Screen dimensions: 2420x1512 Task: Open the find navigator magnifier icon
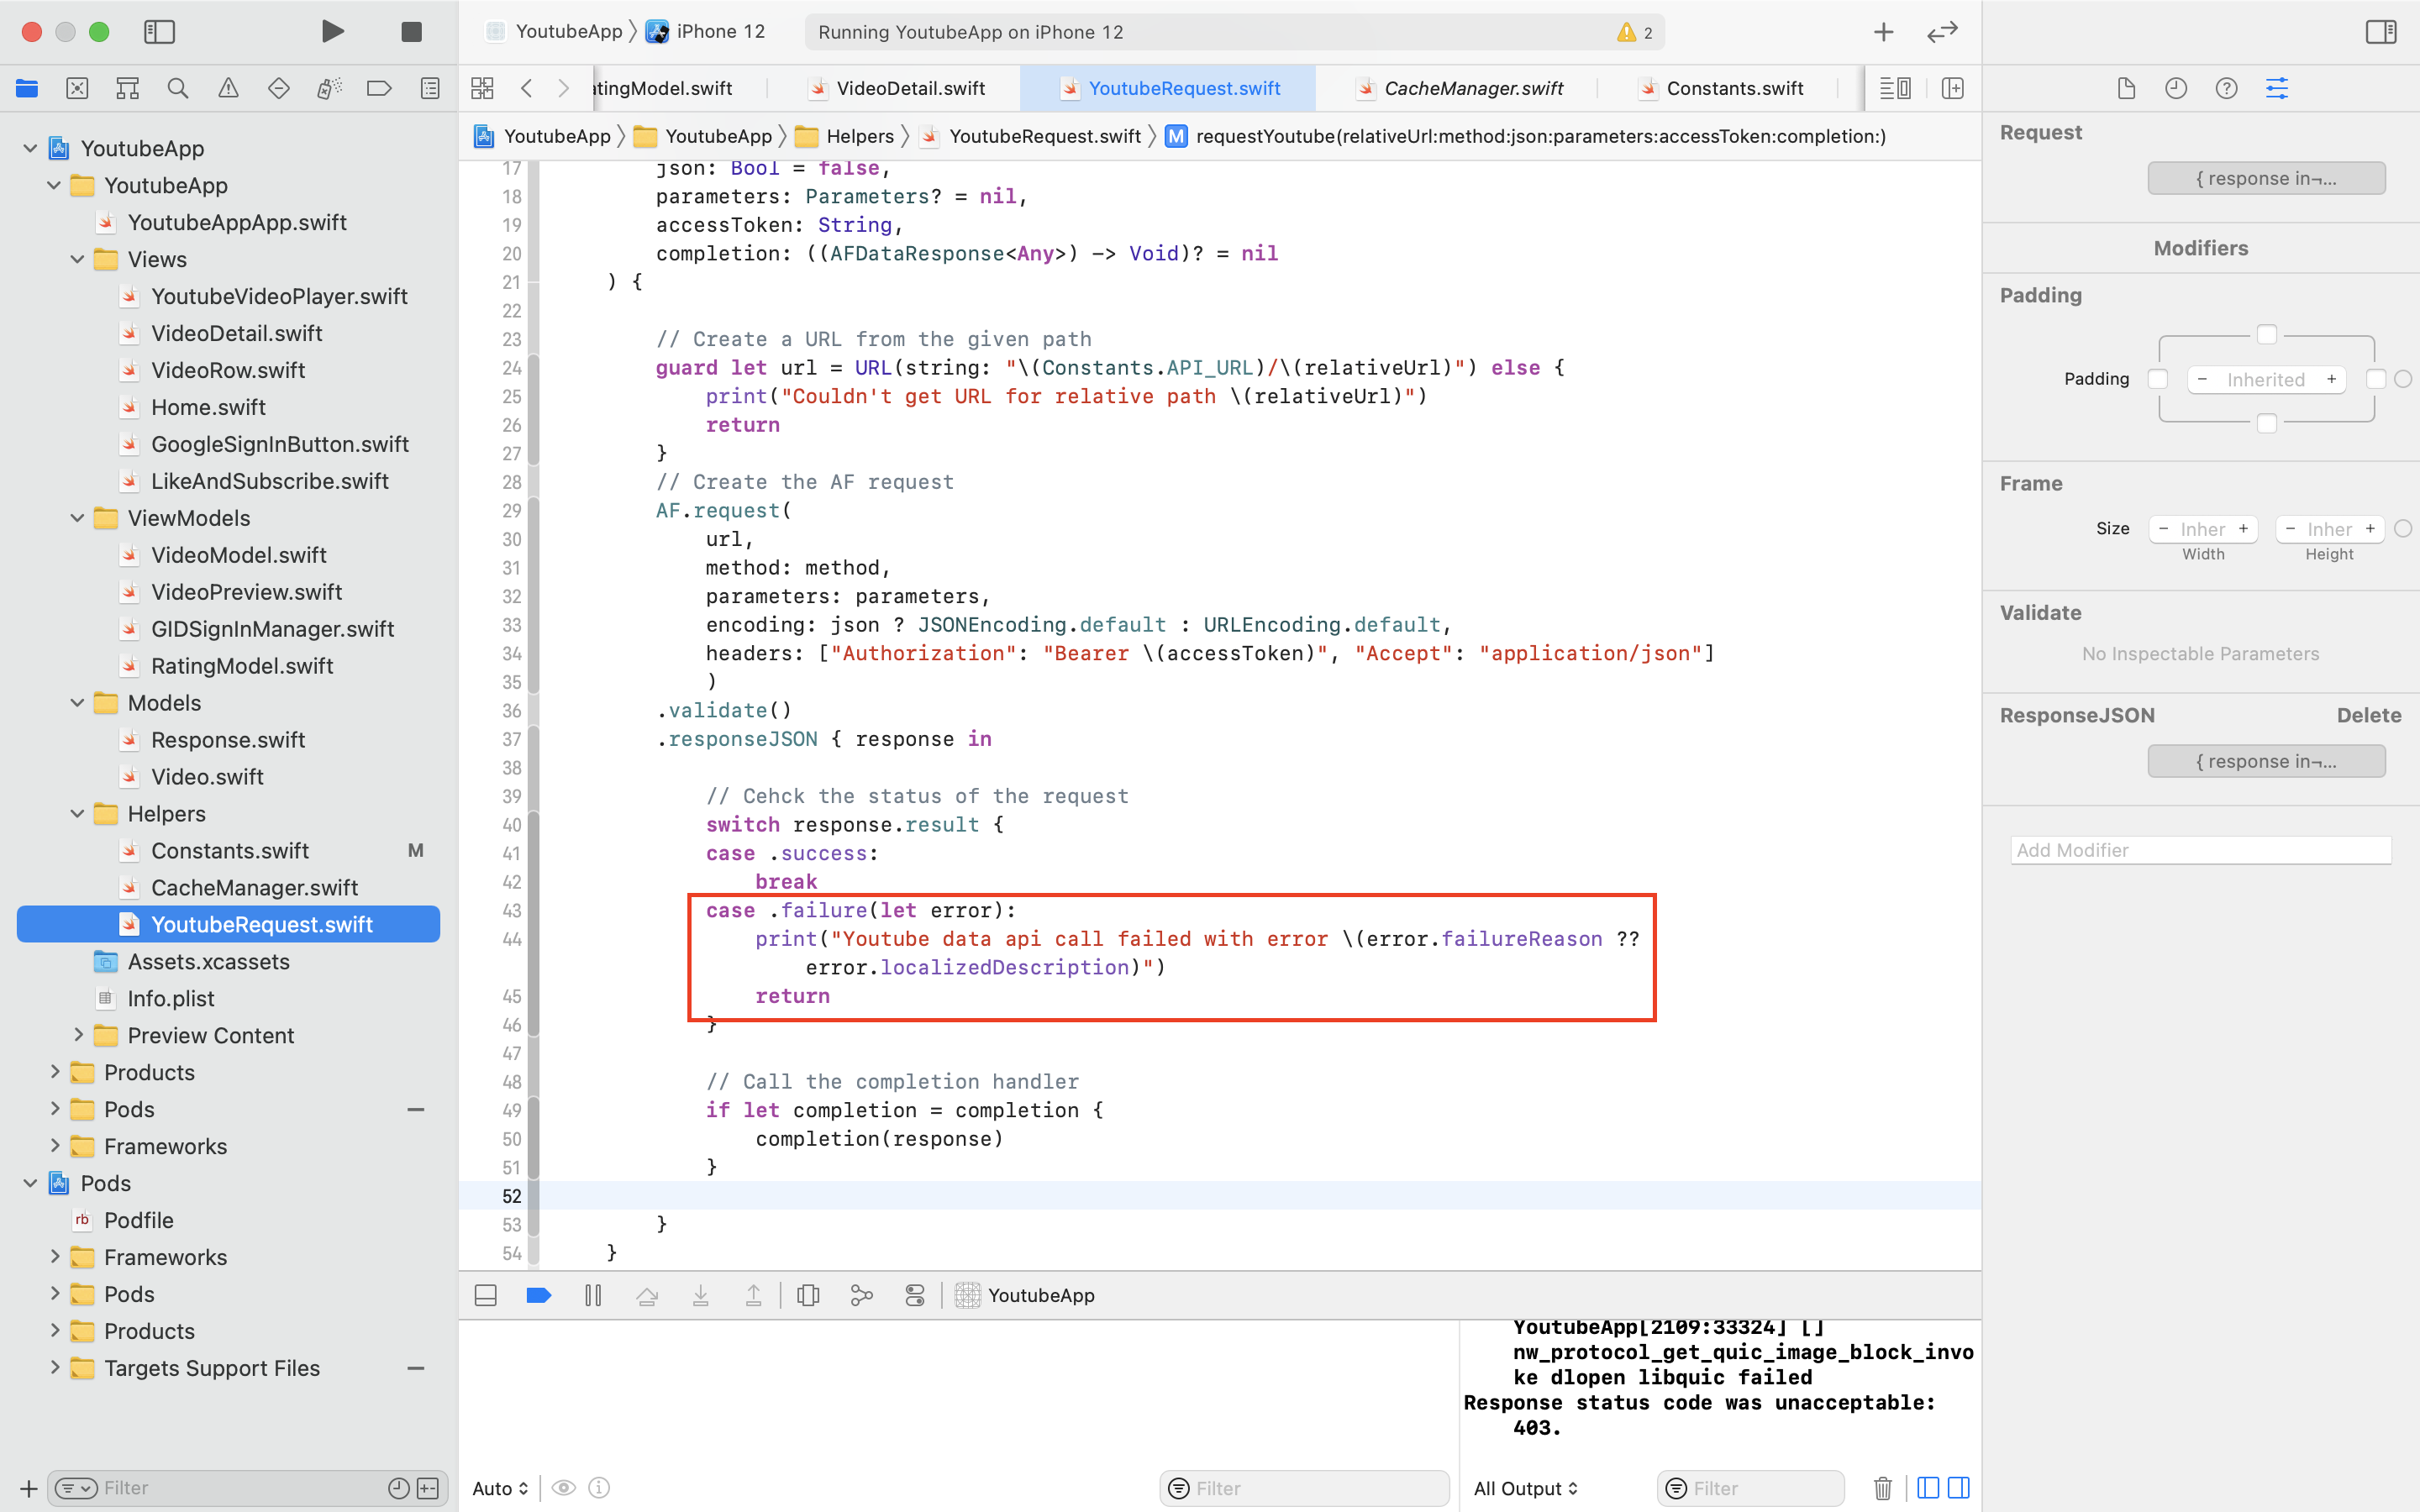[x=178, y=88]
